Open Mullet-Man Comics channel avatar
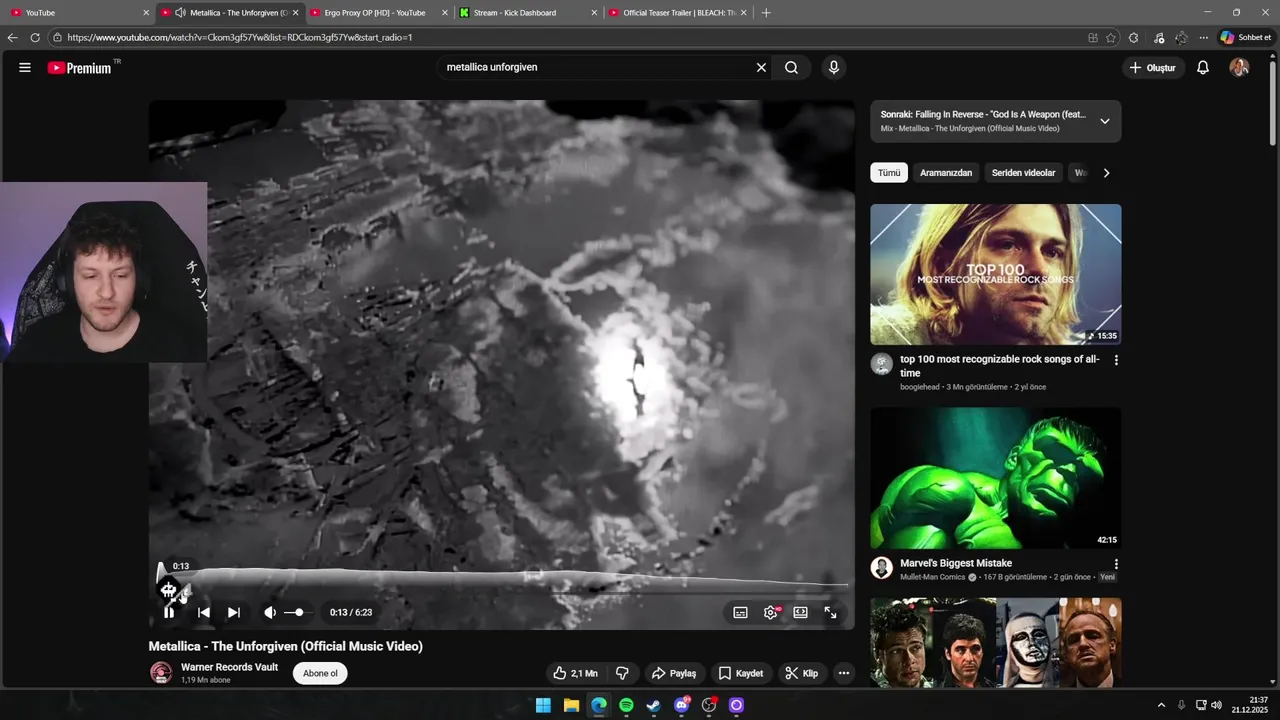This screenshot has width=1280, height=720. coord(881,568)
